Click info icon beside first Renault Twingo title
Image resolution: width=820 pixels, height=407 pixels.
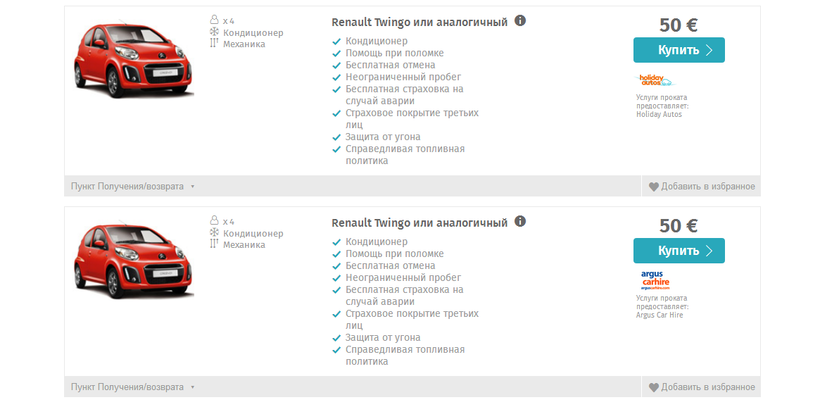pyautogui.click(x=521, y=21)
